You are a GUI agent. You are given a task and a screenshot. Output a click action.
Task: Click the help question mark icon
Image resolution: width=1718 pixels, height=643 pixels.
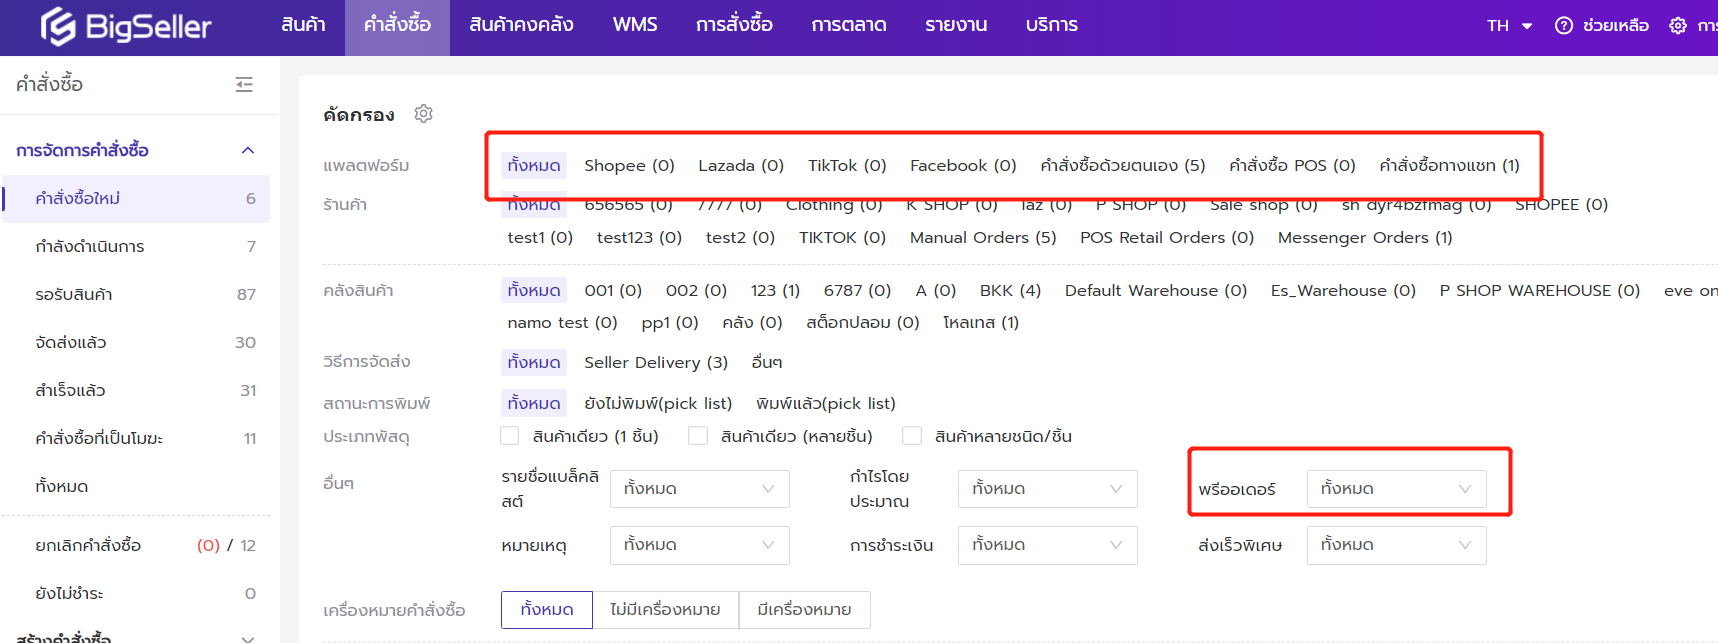tap(1564, 26)
